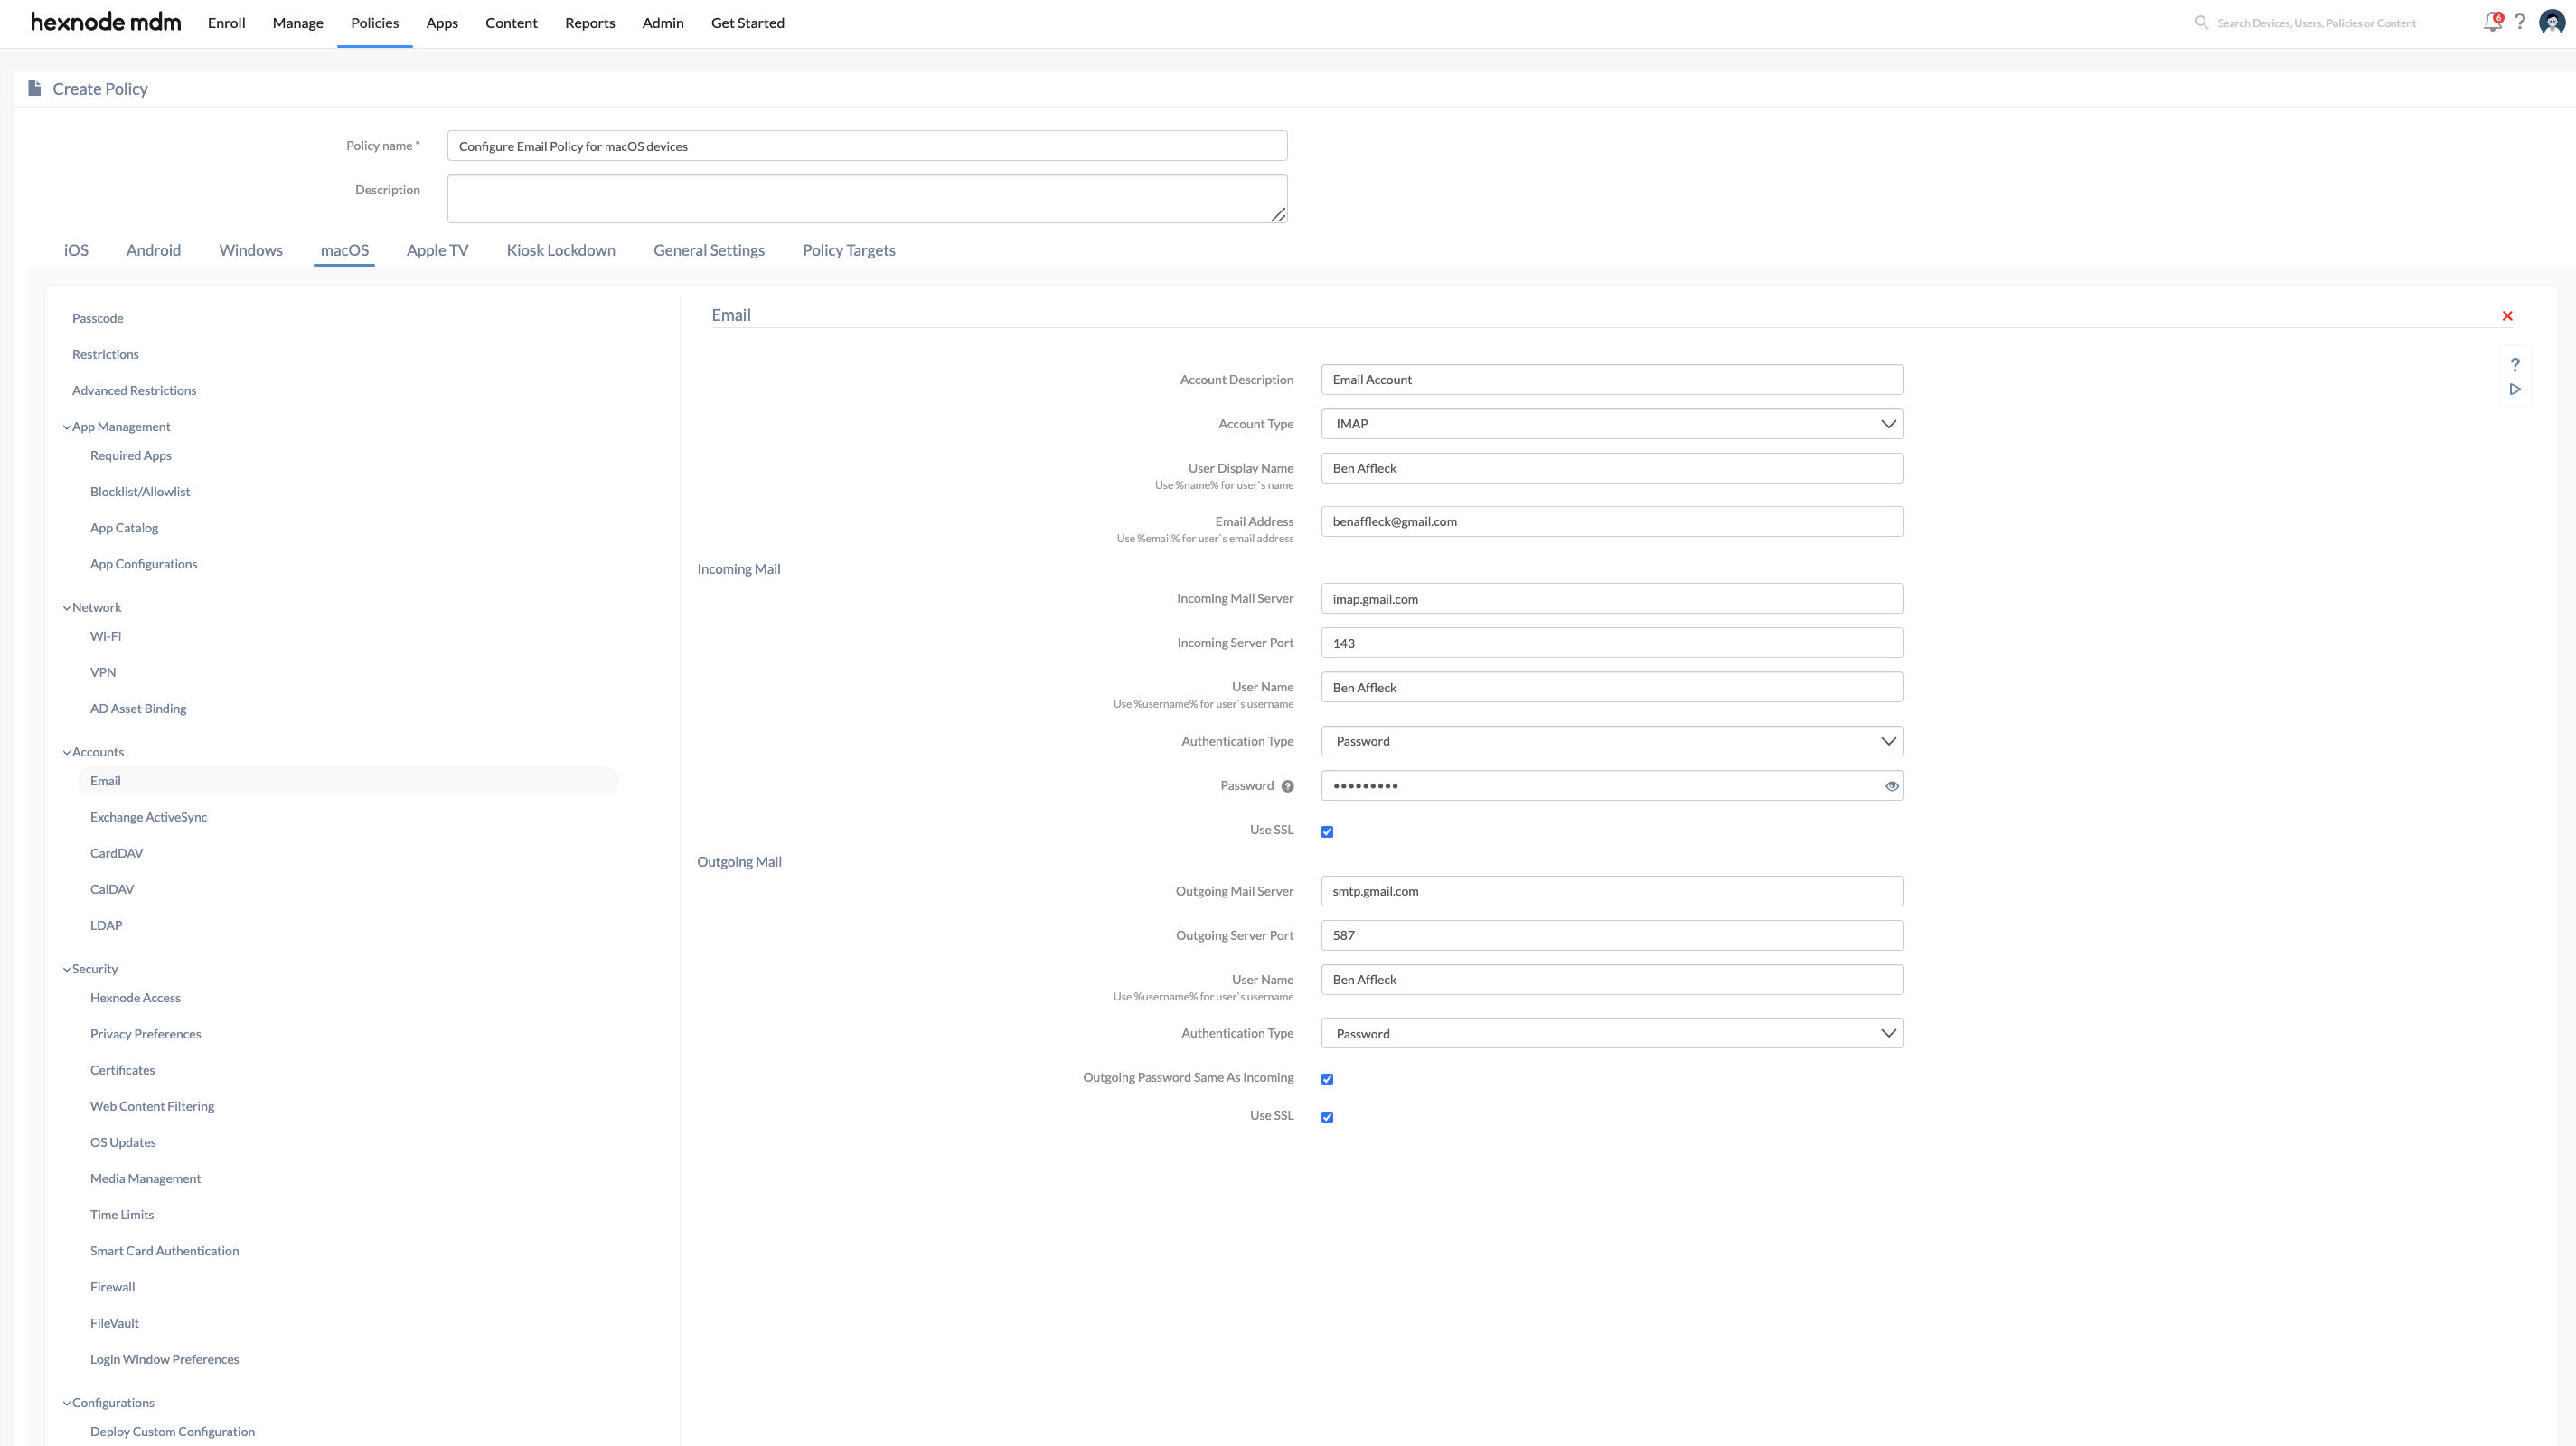This screenshot has height=1446, width=2576.
Task: Click the Create Policy document icon
Action: point(34,88)
